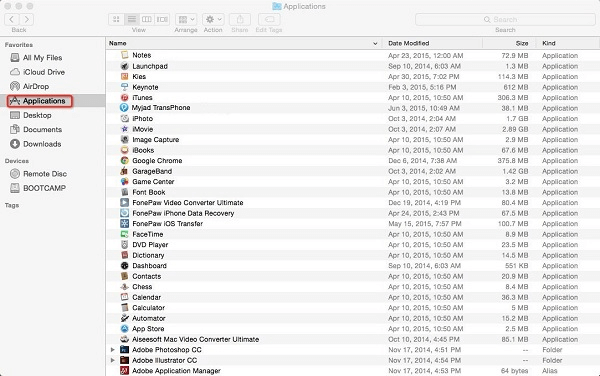This screenshot has height=376, width=600.
Task: Click the iBooks icon
Action: 124,150
